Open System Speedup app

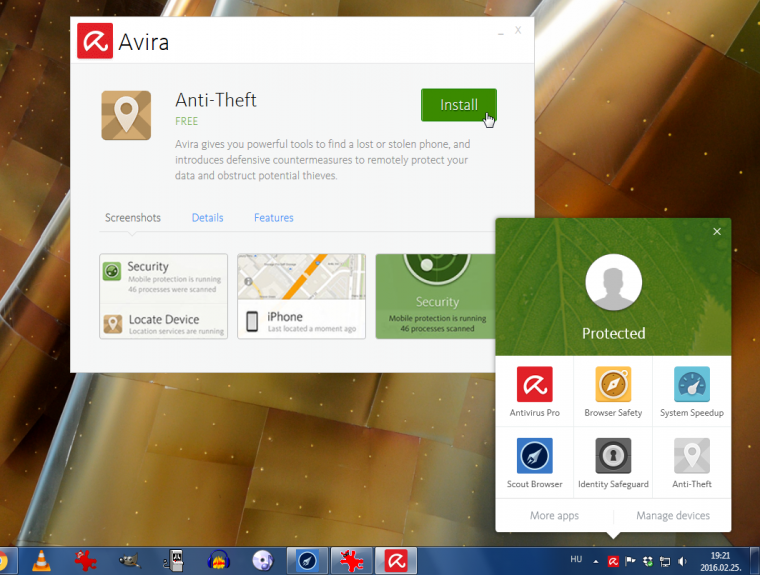(x=692, y=392)
